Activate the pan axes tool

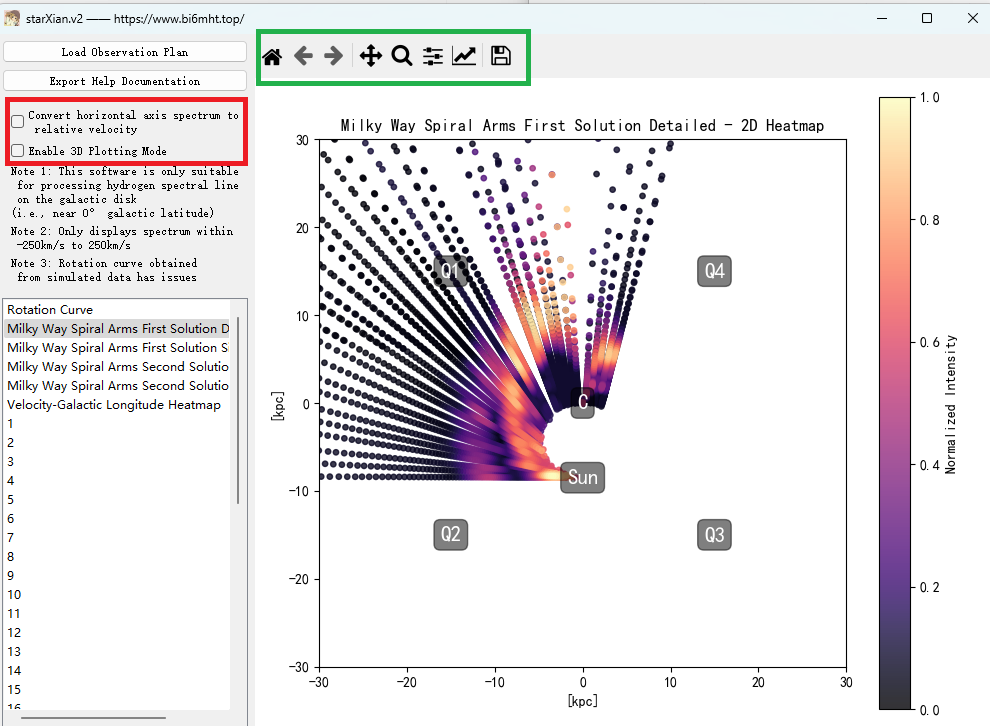[370, 56]
